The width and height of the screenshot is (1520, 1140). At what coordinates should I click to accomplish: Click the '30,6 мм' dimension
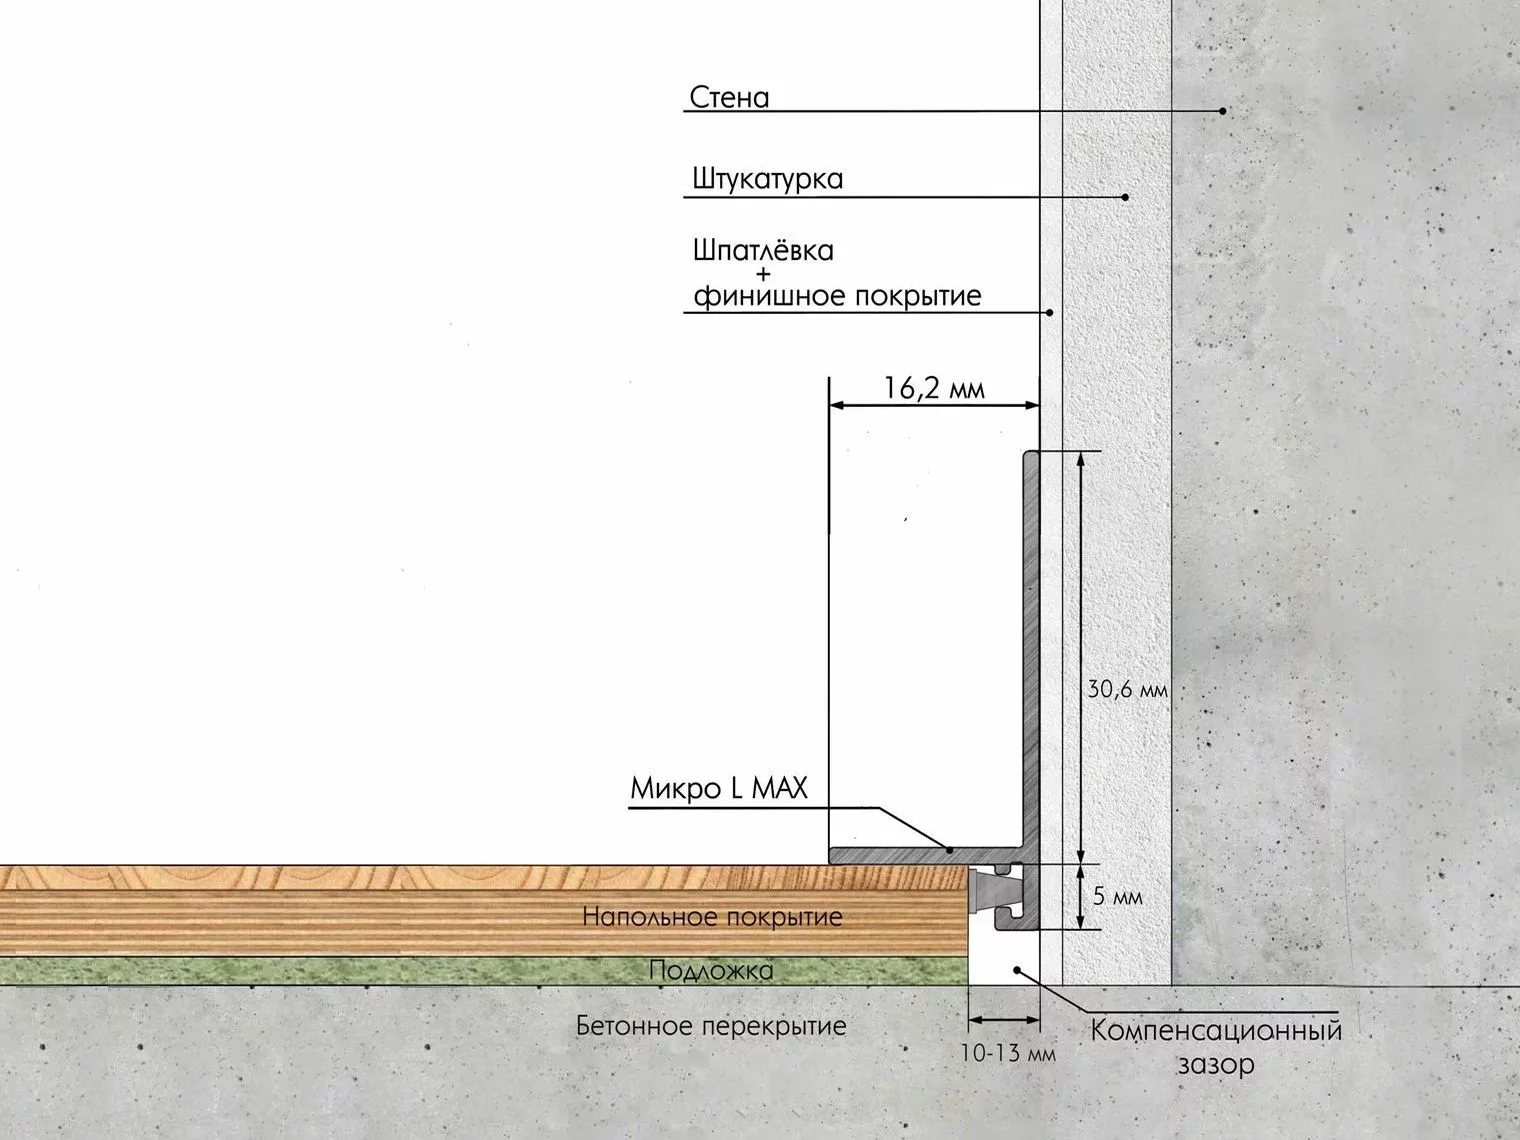(x=1127, y=690)
